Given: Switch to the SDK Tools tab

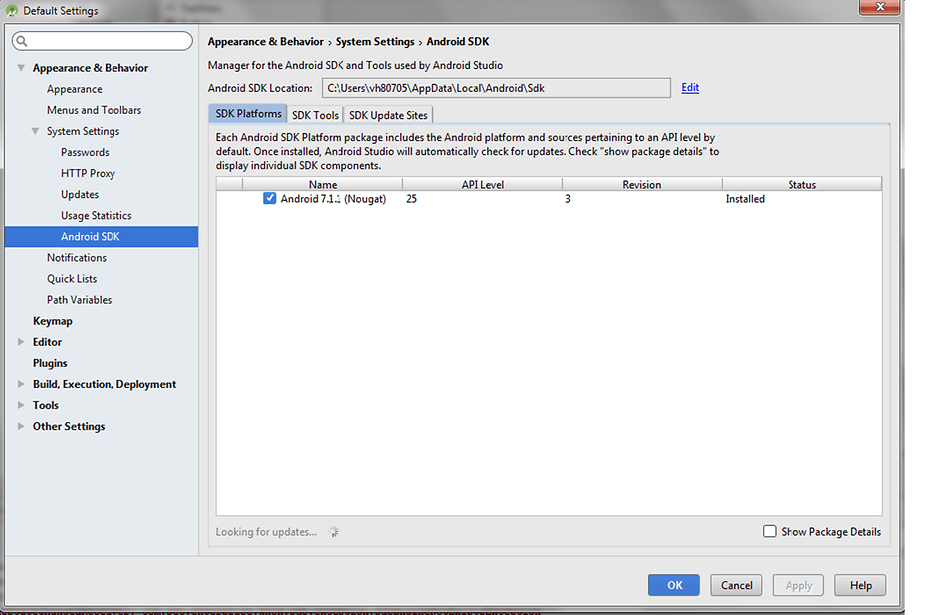Looking at the screenshot, I should coord(315,115).
